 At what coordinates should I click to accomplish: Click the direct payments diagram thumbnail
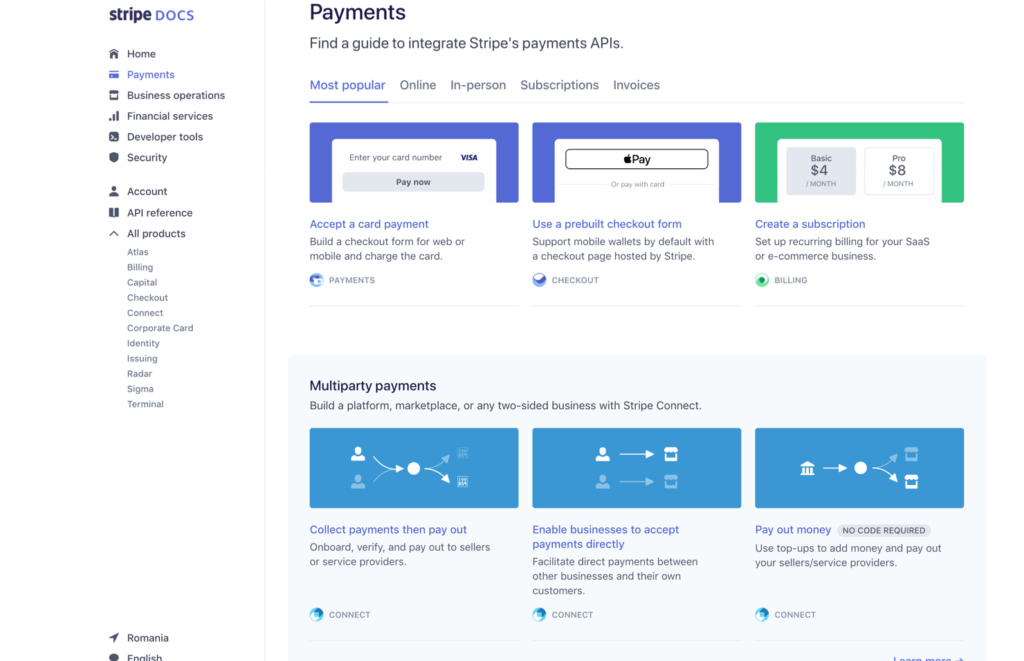637,468
